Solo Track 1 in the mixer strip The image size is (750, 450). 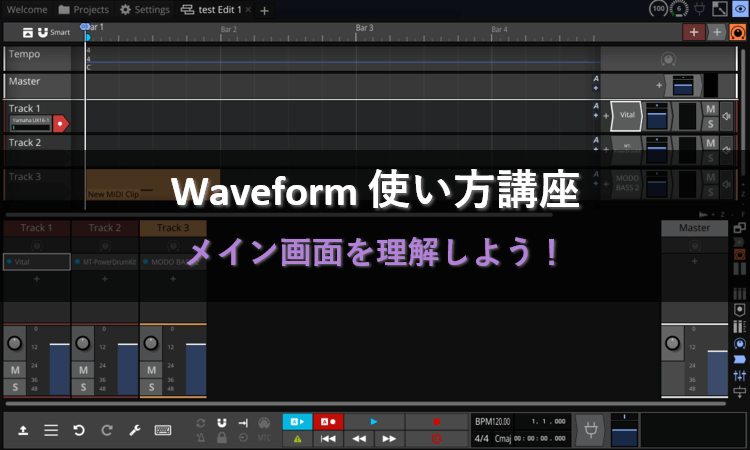(x=16, y=387)
